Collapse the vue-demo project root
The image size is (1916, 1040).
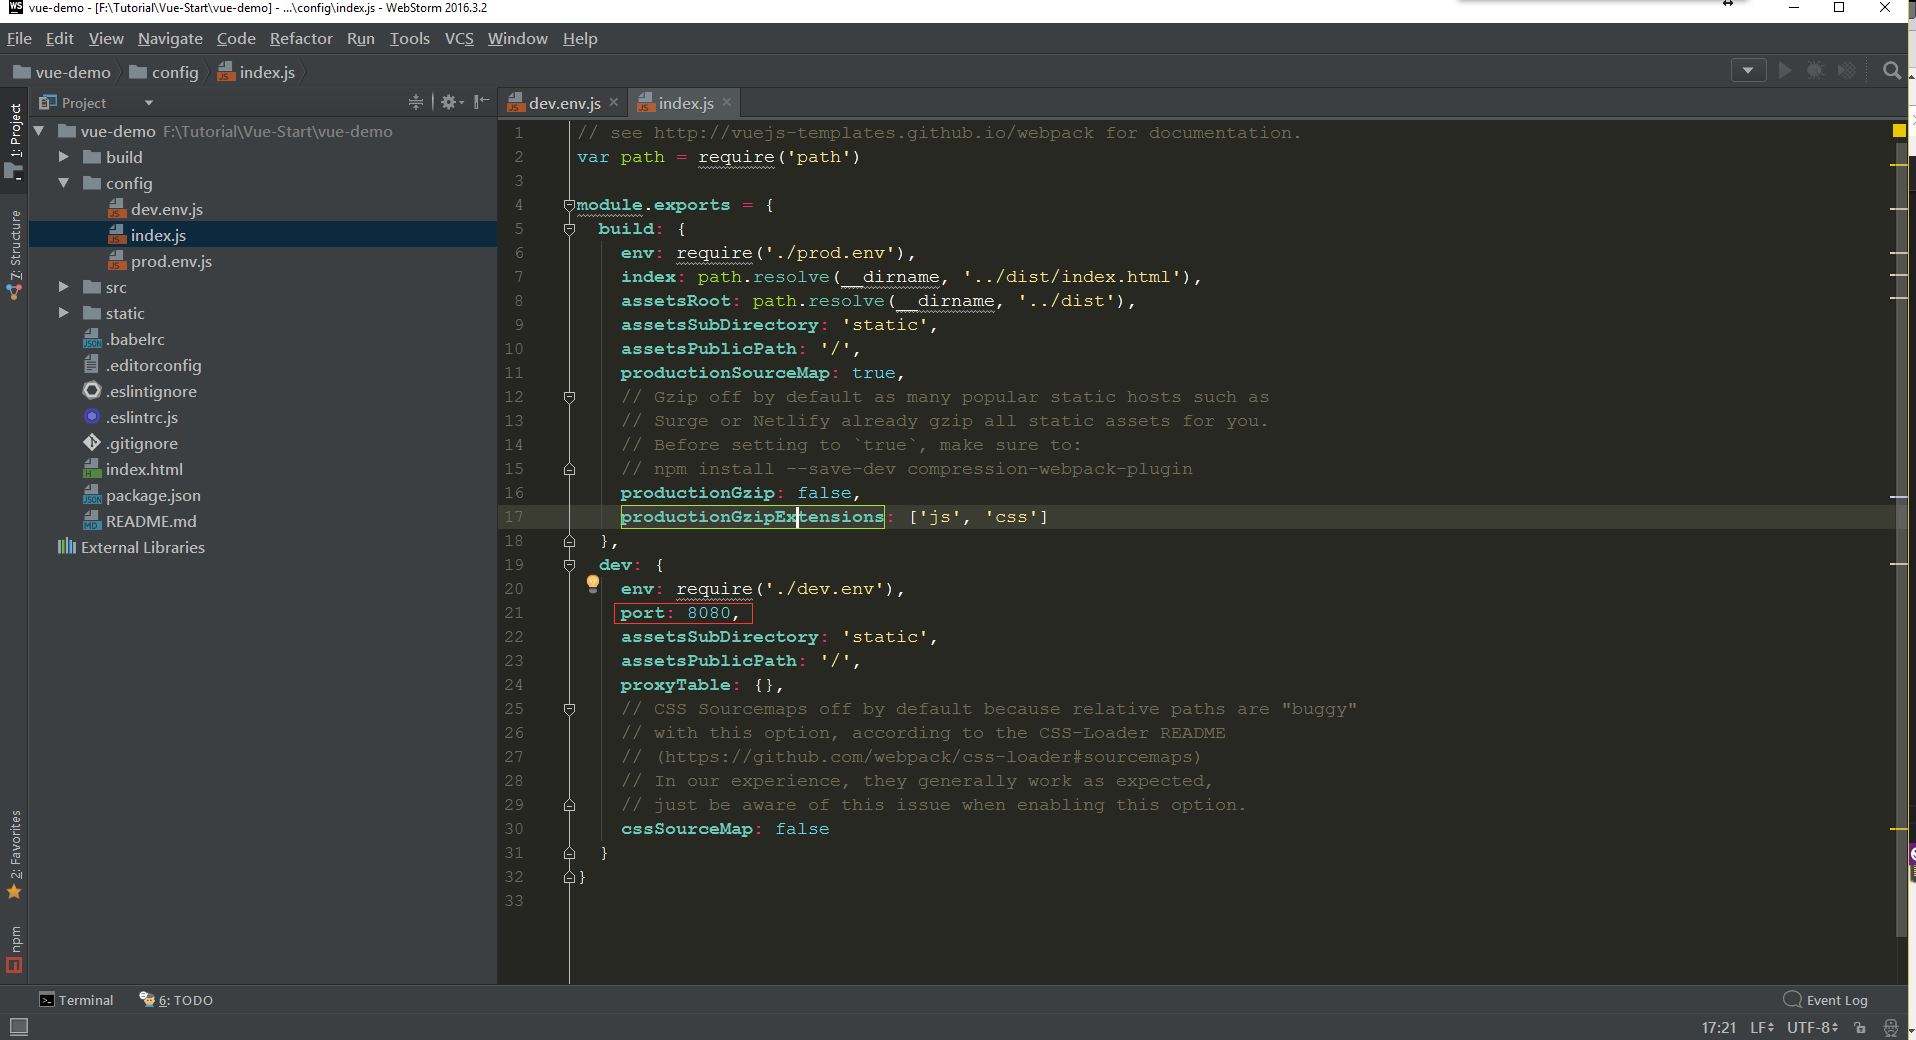pyautogui.click(x=39, y=131)
